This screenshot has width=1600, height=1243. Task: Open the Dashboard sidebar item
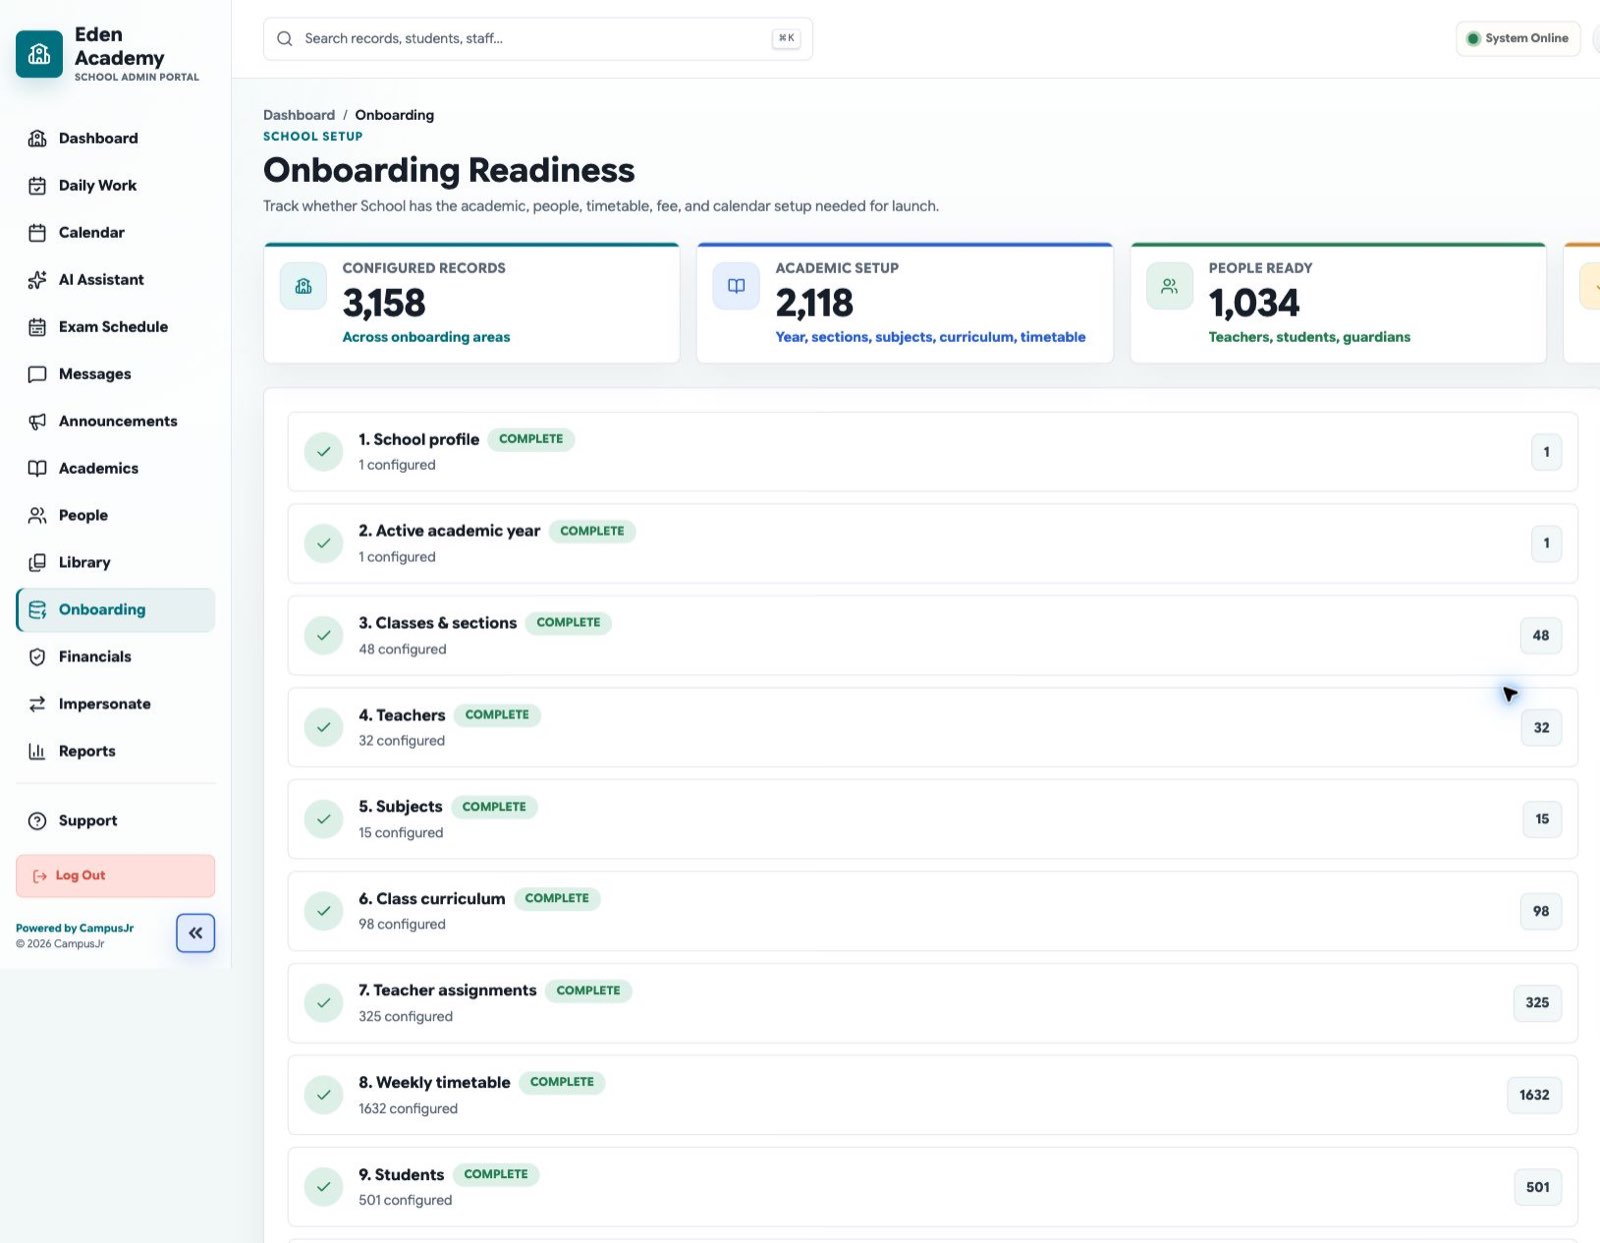pos(115,138)
